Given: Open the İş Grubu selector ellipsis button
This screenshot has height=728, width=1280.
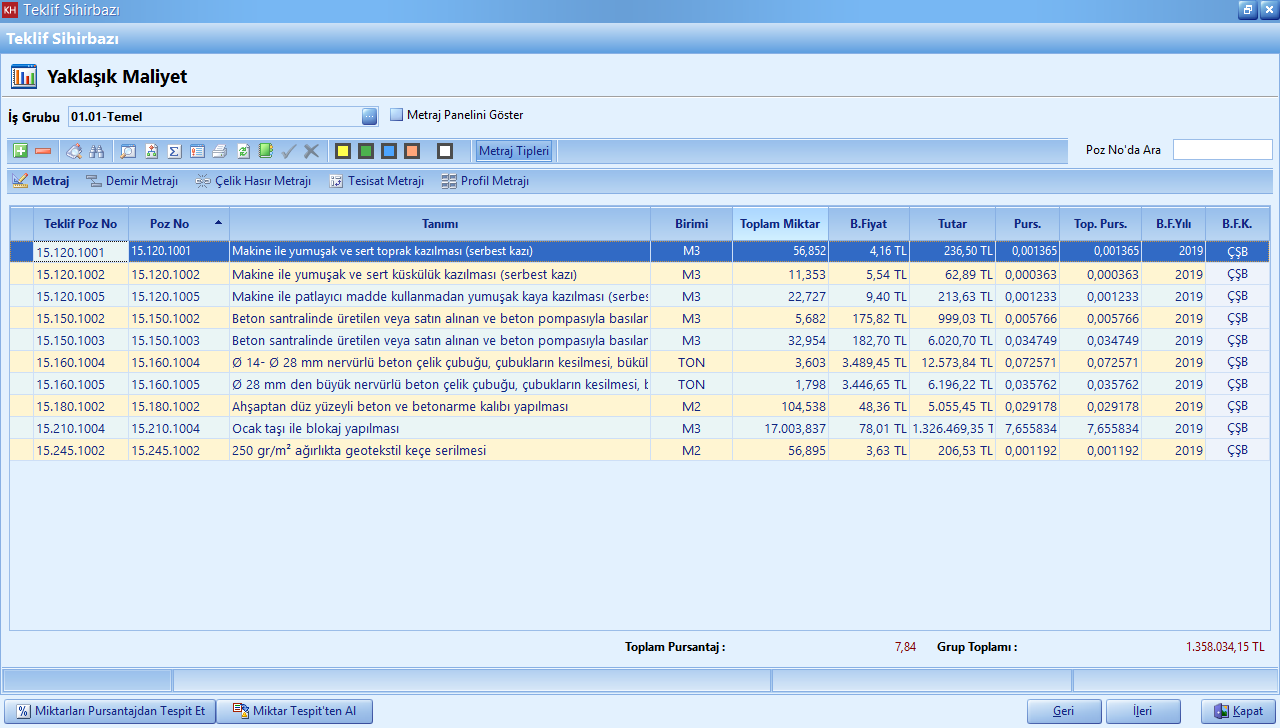Looking at the screenshot, I should pos(369,116).
